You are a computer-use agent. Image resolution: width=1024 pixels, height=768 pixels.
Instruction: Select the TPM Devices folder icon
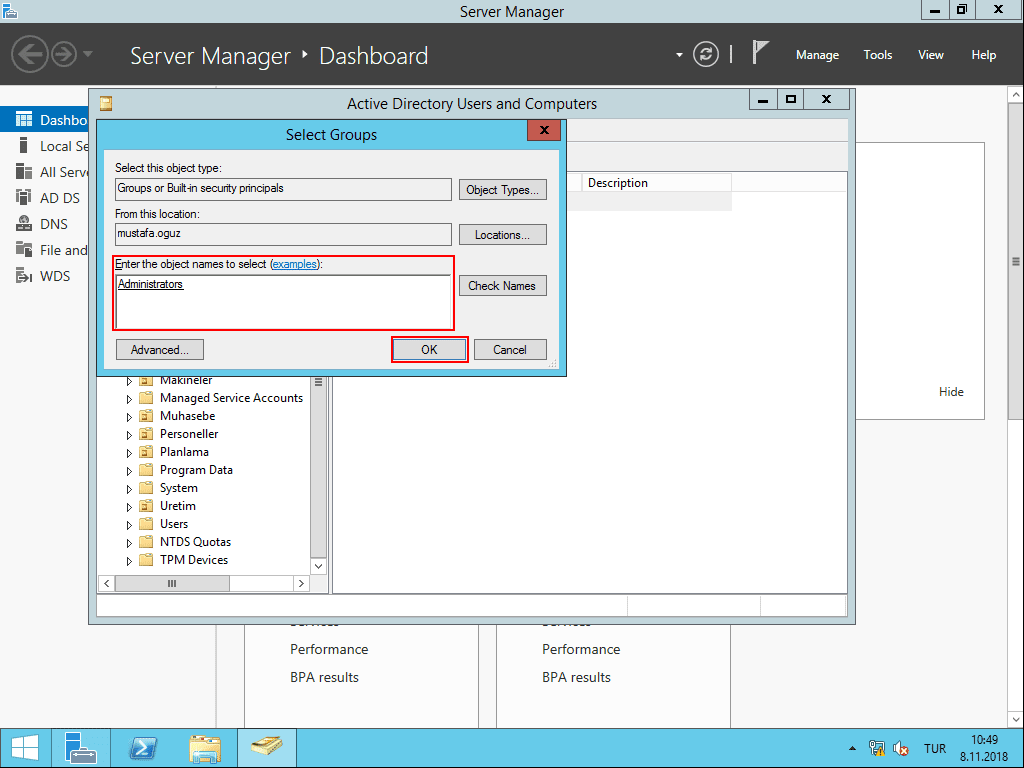[146, 560]
